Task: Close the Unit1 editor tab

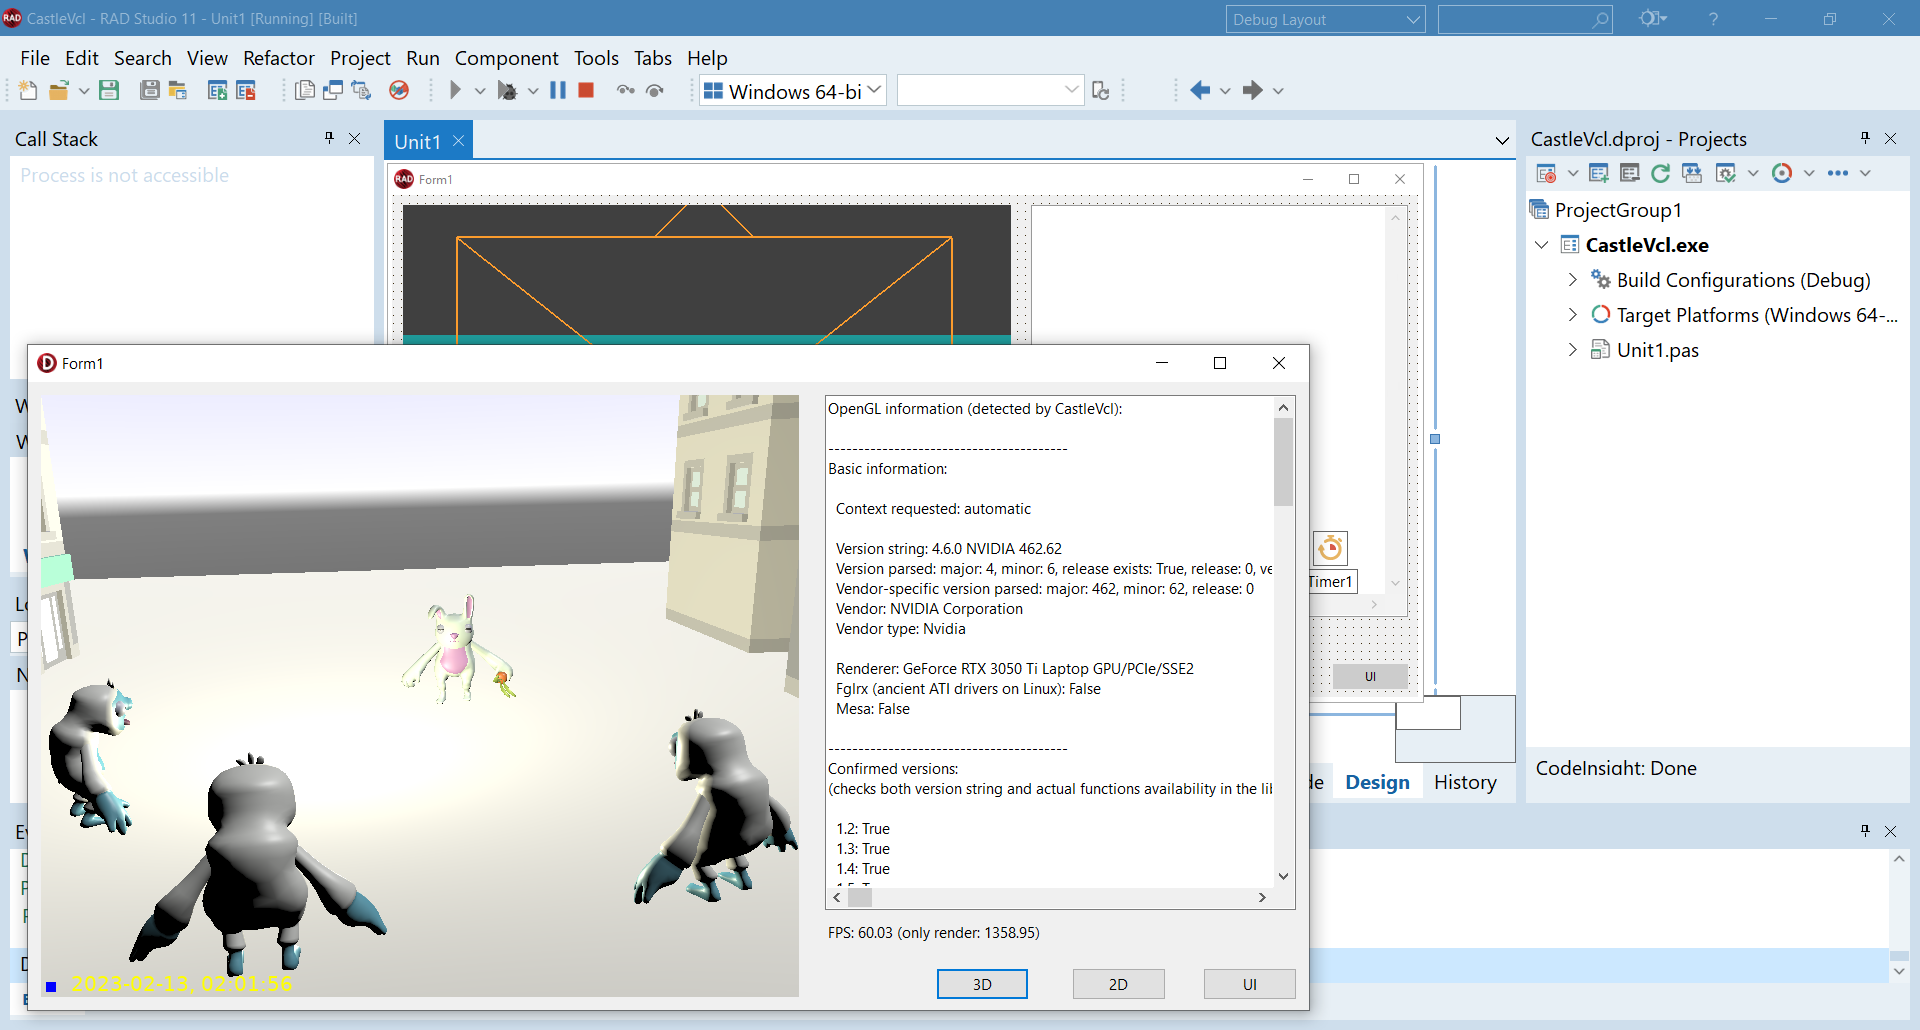Action: point(458,141)
